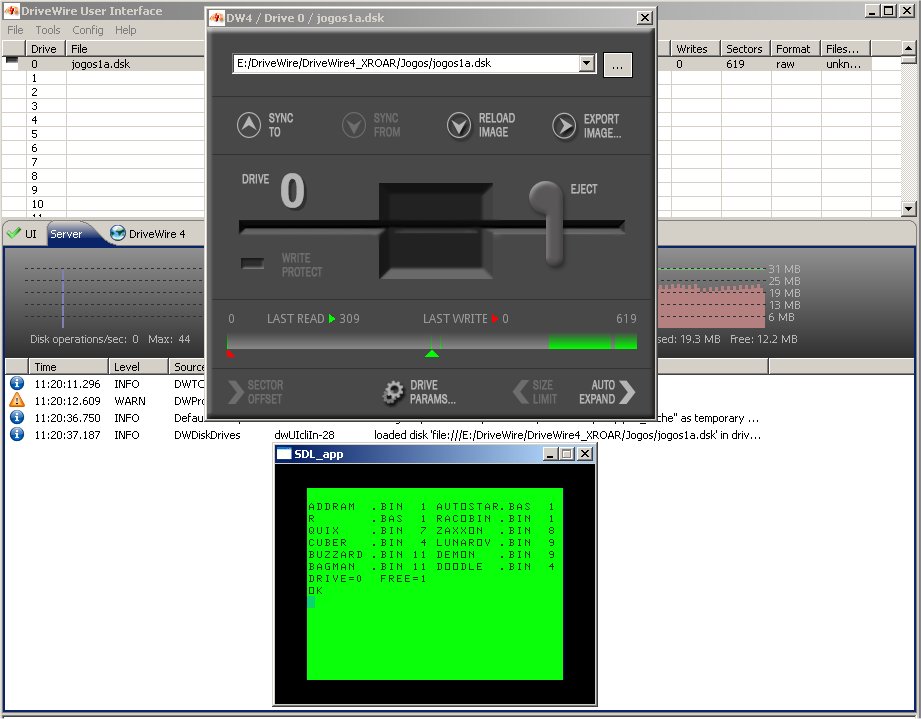Click the red last-write marker on sector bar

[x=230, y=353]
